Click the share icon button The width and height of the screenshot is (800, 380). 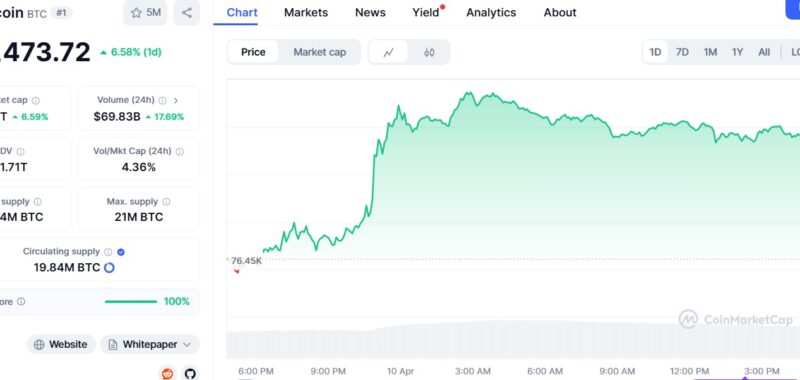(187, 13)
